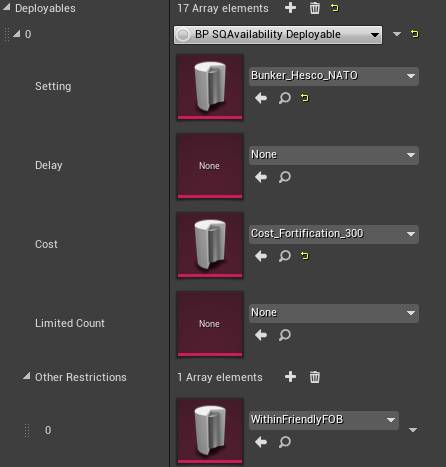
Task: Open Cost_Fortification_300 dropdown
Action: click(334, 234)
